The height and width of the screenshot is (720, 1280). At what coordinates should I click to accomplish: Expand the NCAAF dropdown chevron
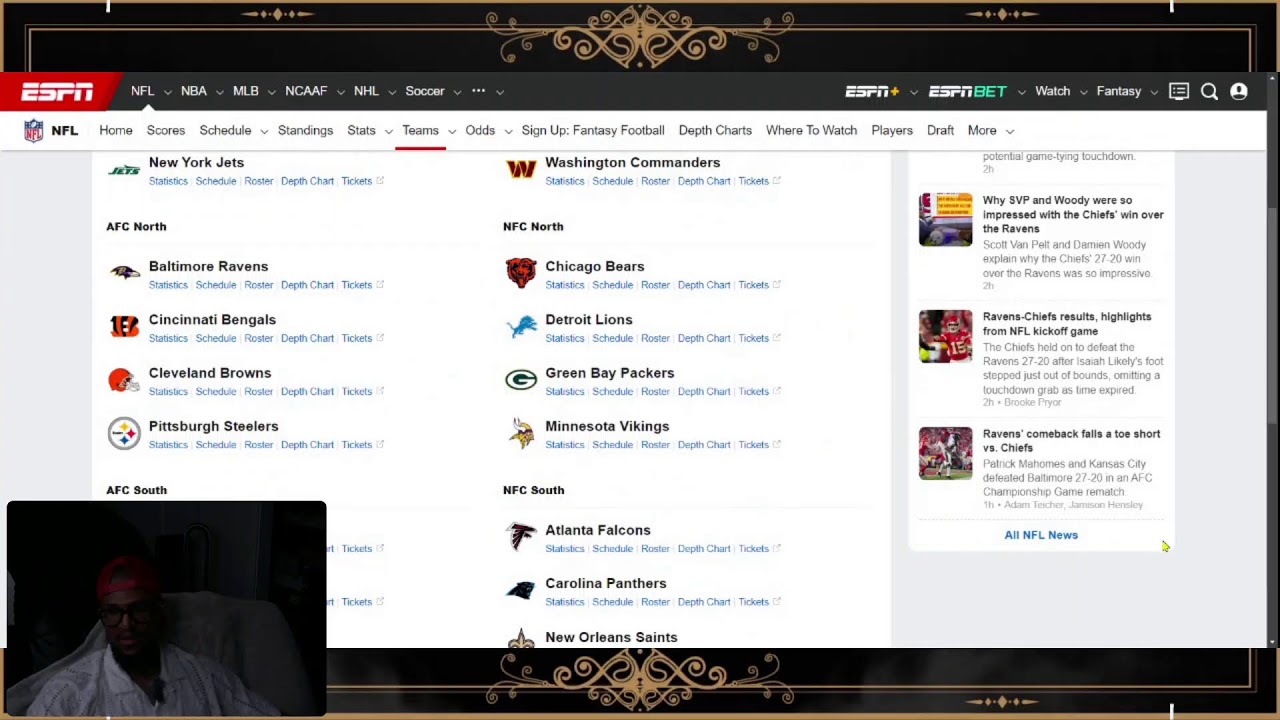coord(340,92)
